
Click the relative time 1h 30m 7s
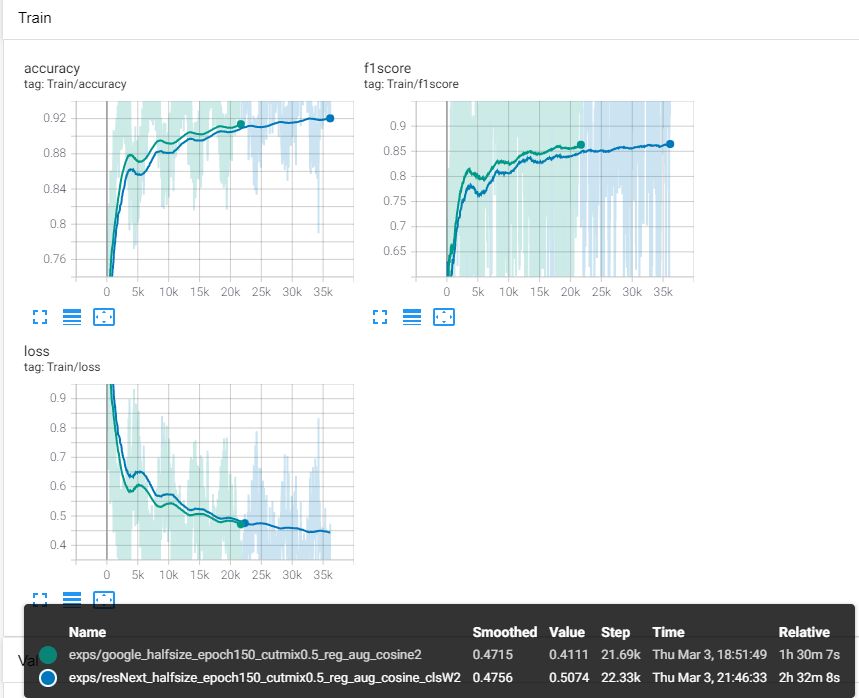click(809, 655)
